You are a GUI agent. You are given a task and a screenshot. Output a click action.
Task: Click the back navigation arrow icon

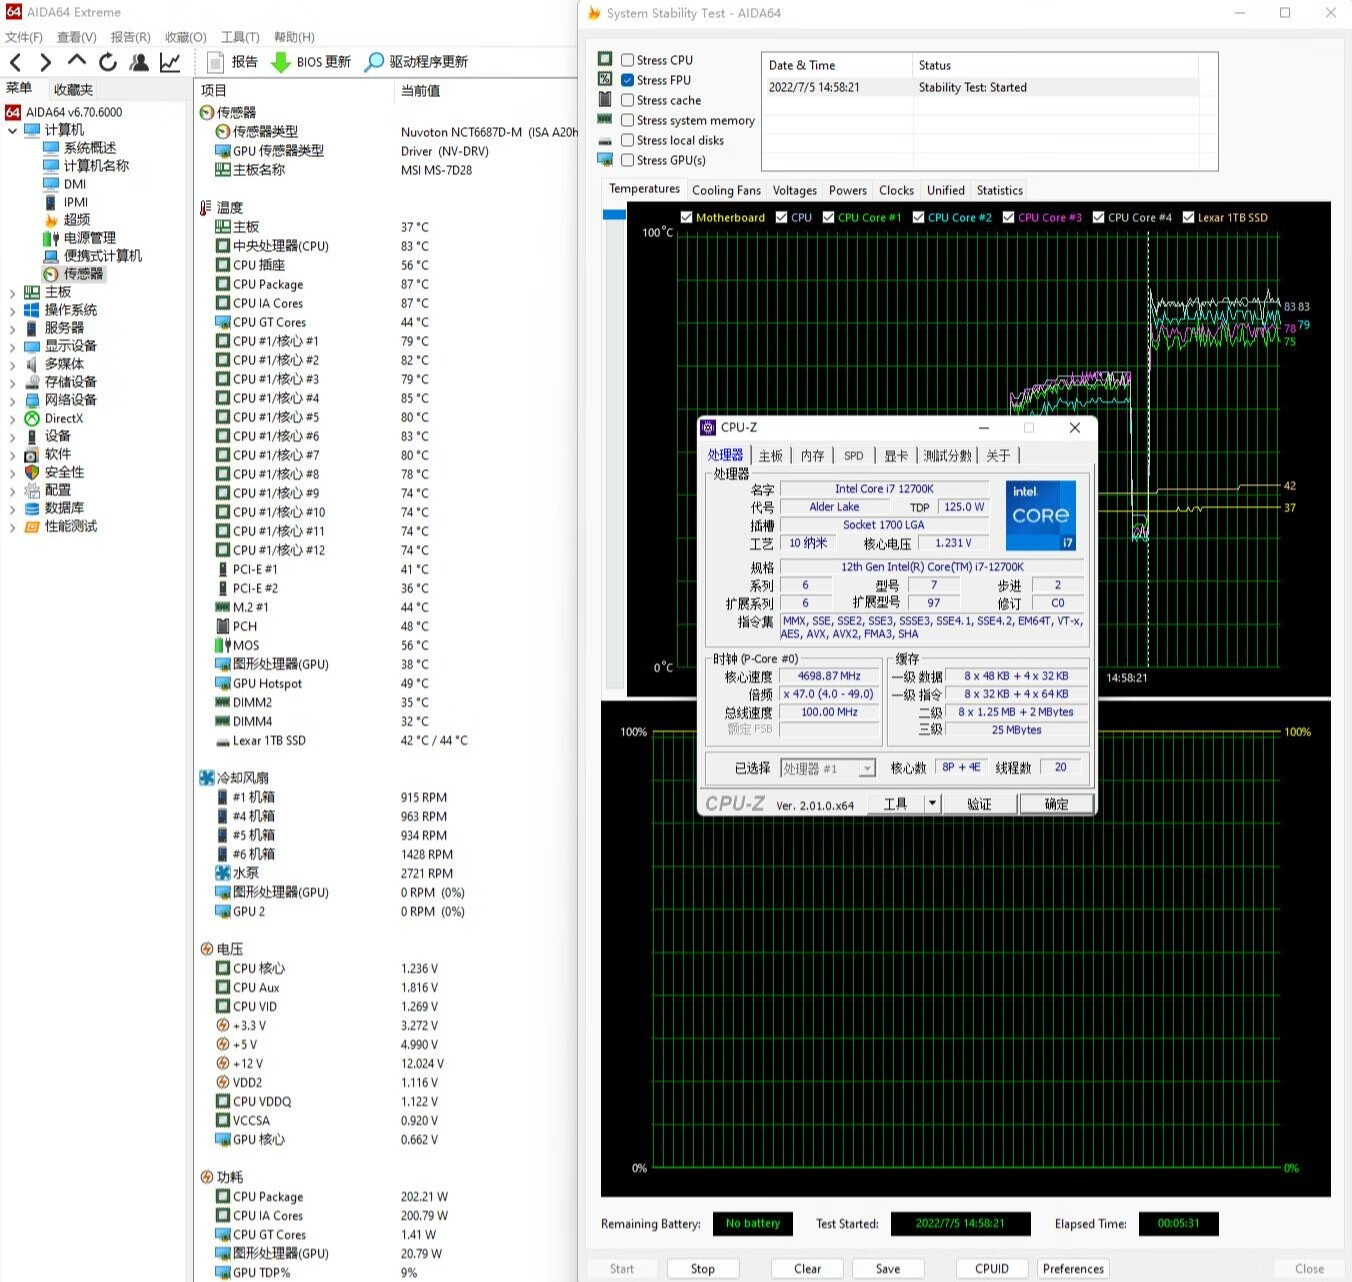point(15,62)
